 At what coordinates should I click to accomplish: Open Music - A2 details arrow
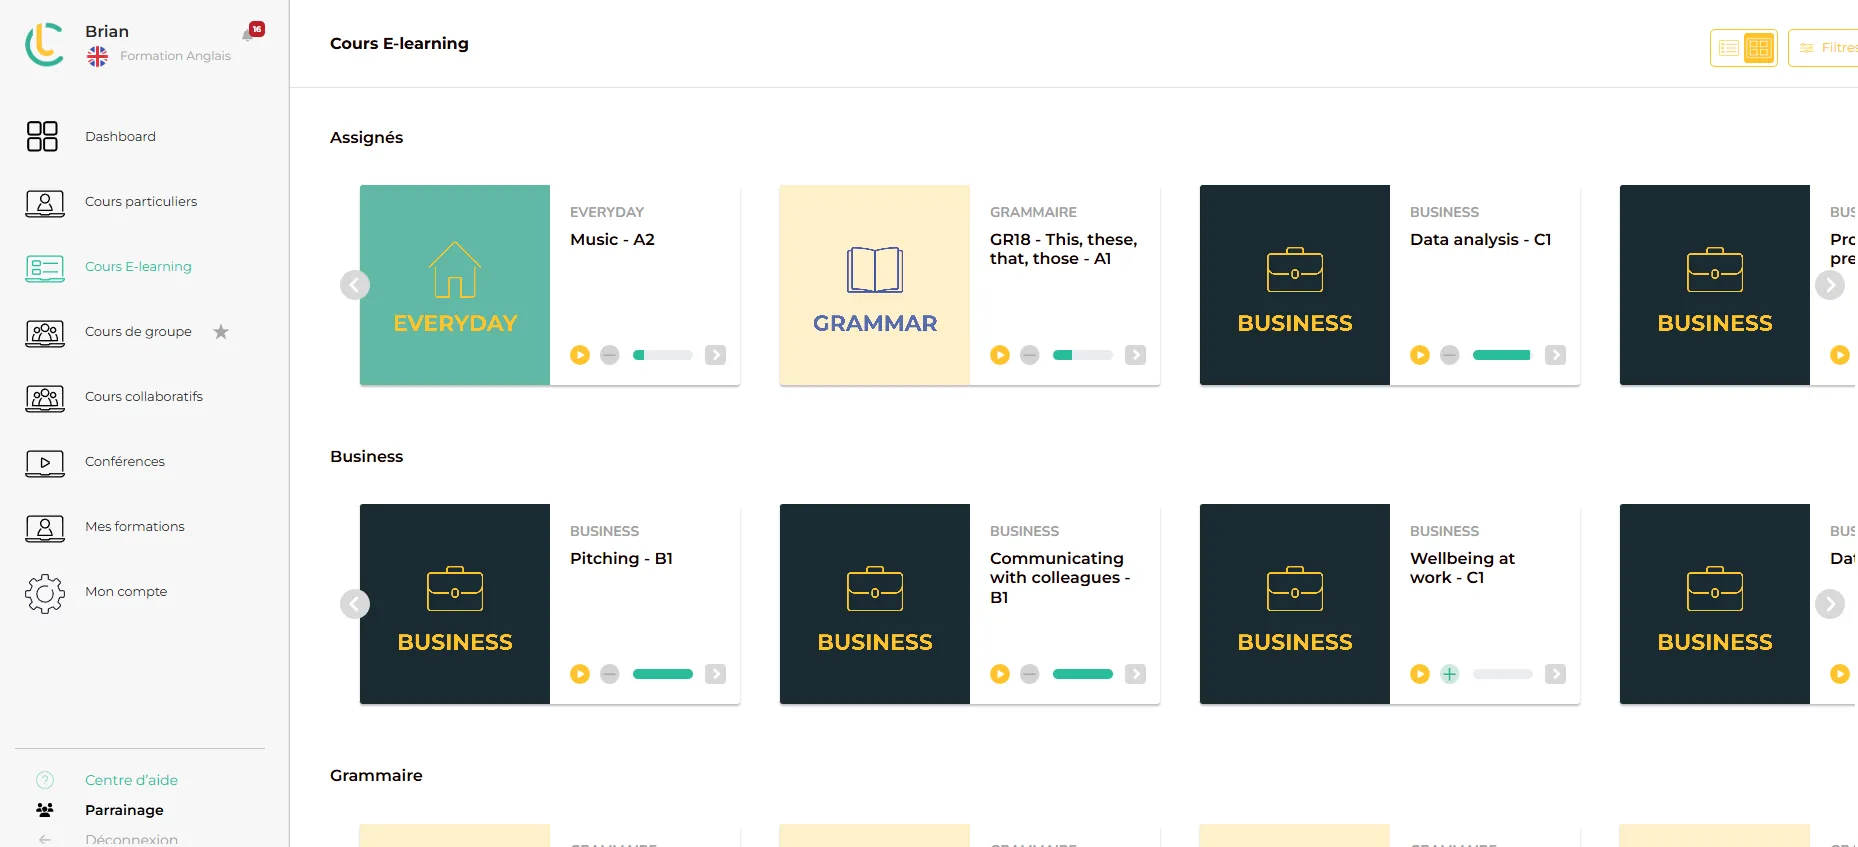715,355
